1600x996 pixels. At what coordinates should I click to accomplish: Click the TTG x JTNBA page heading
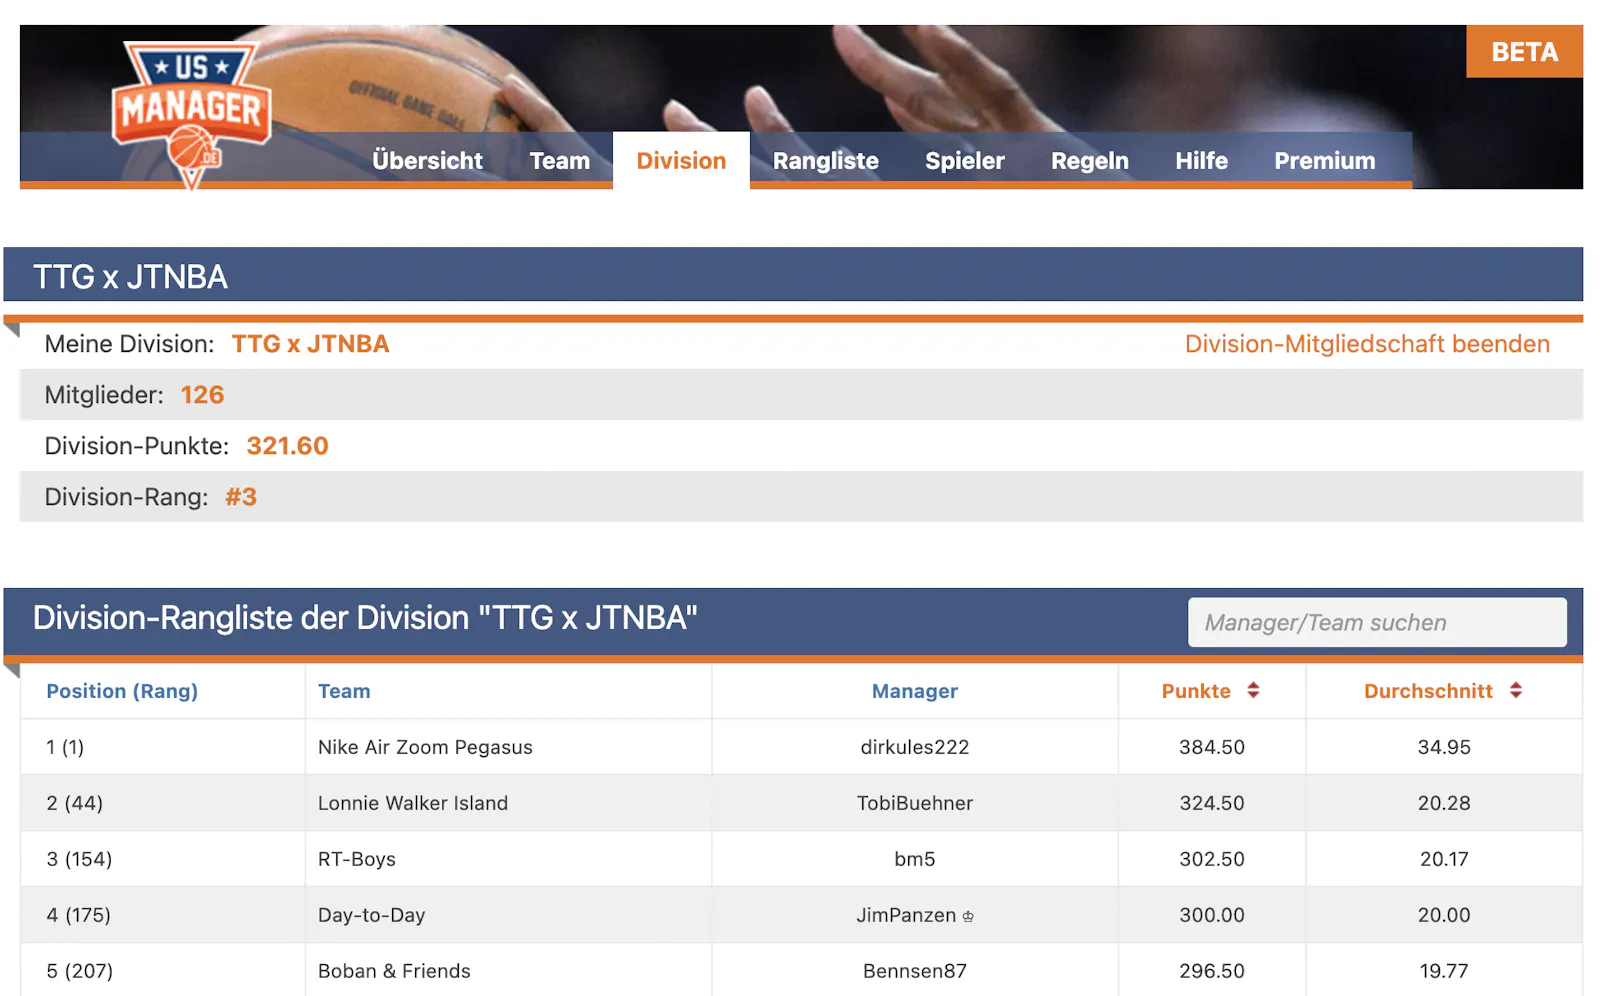[x=130, y=277]
